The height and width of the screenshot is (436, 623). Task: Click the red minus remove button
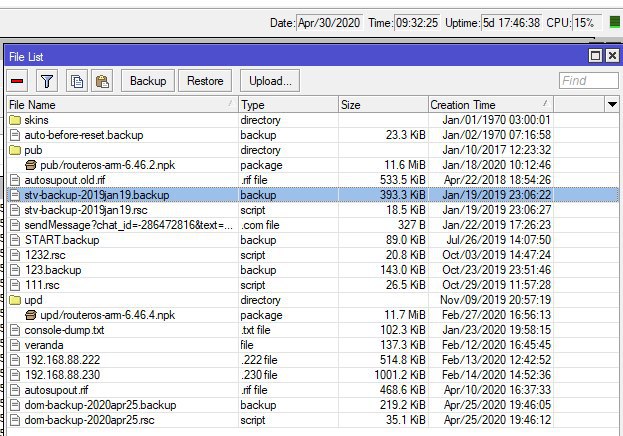[x=17, y=81]
